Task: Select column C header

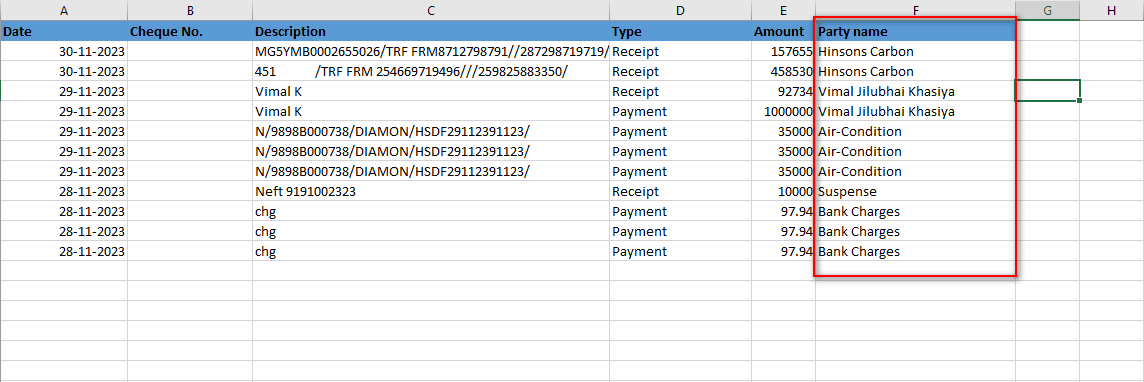Action: tap(431, 10)
